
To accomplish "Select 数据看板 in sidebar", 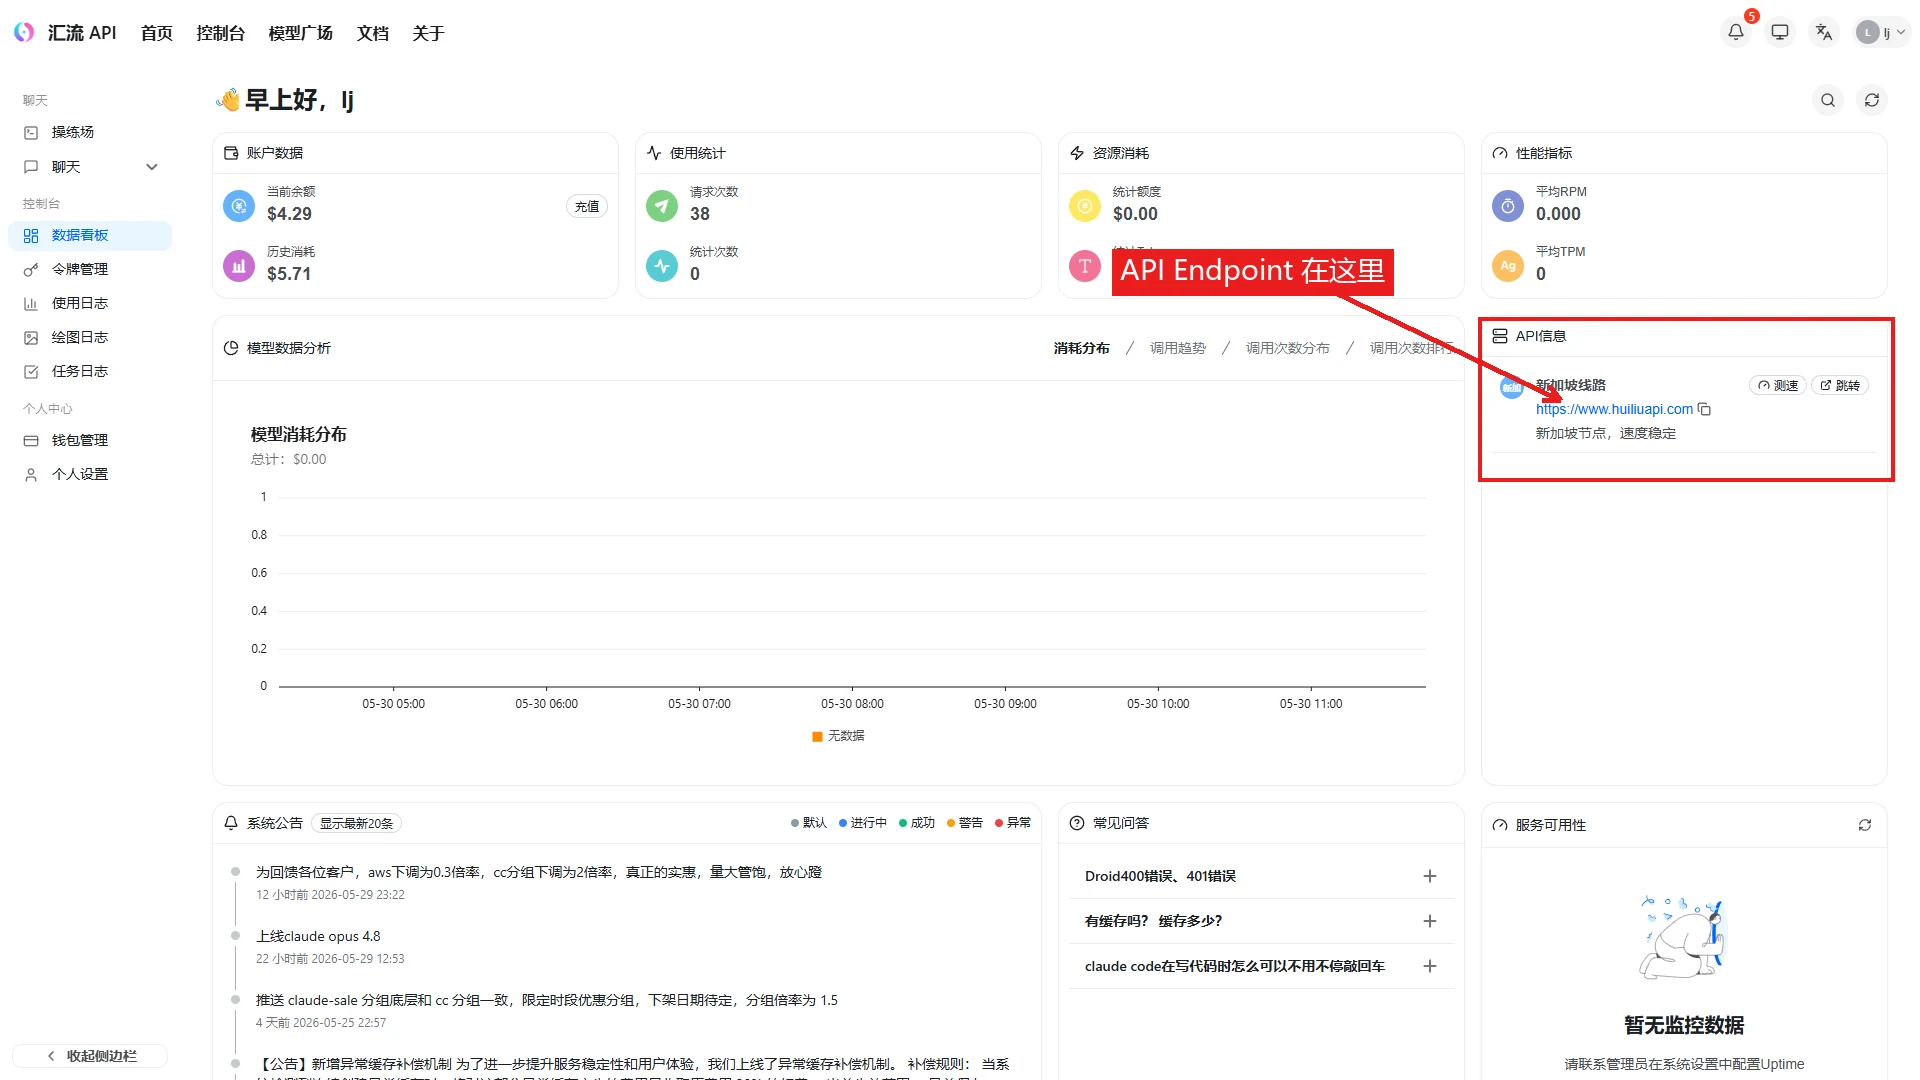I will [90, 235].
